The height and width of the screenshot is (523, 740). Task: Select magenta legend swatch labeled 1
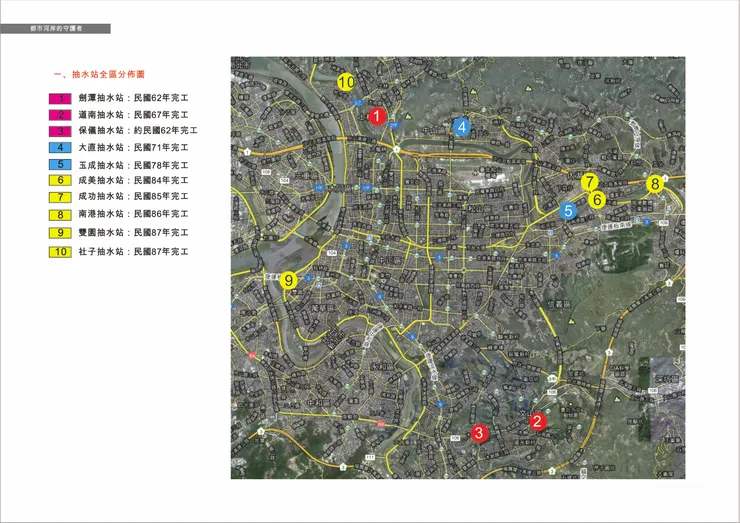[x=60, y=99]
